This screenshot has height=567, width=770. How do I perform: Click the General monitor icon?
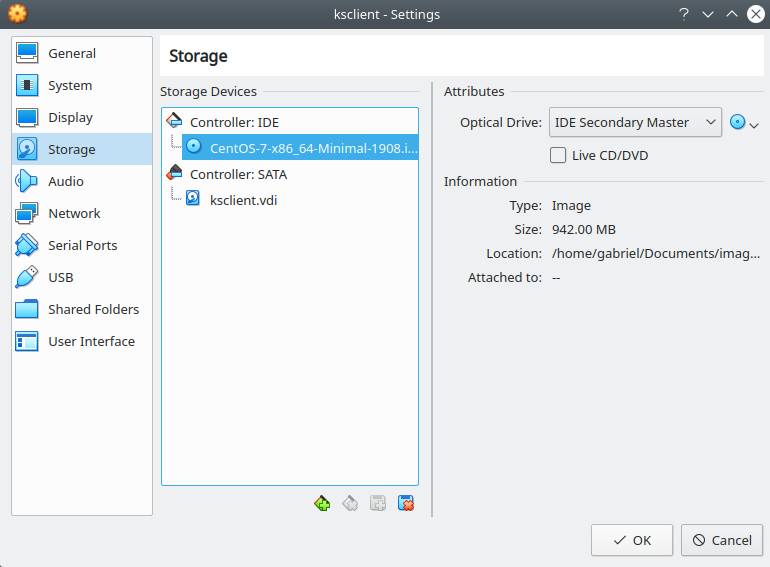tap(27, 53)
